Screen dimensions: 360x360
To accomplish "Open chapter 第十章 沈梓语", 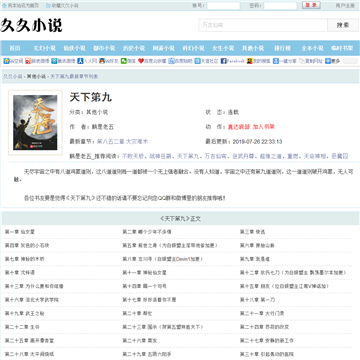I will 20,273.
